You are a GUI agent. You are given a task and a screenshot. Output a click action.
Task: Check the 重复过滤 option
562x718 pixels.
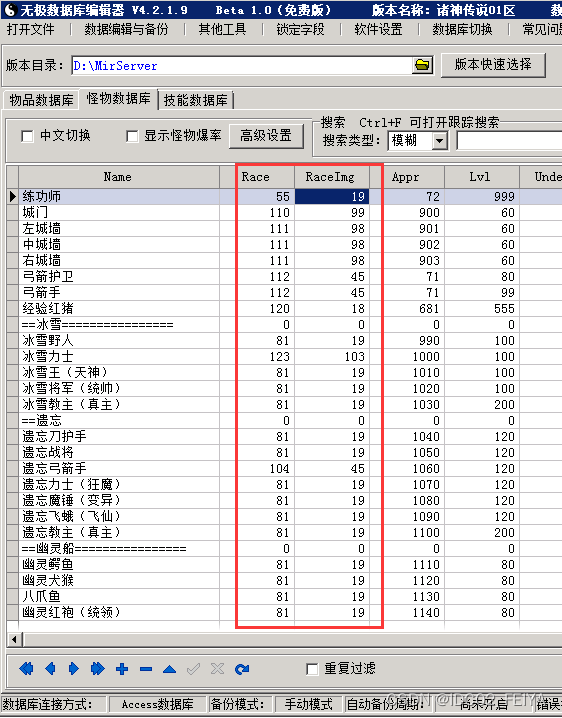pos(312,669)
